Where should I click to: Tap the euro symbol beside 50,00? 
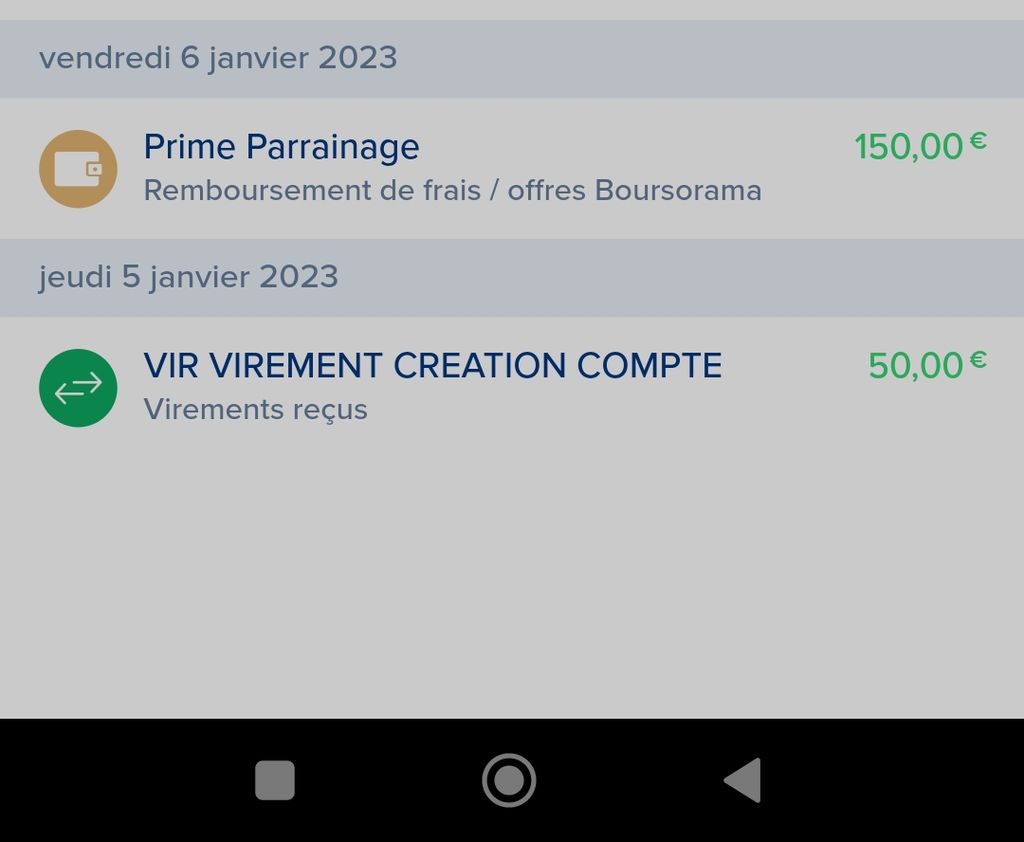978,360
